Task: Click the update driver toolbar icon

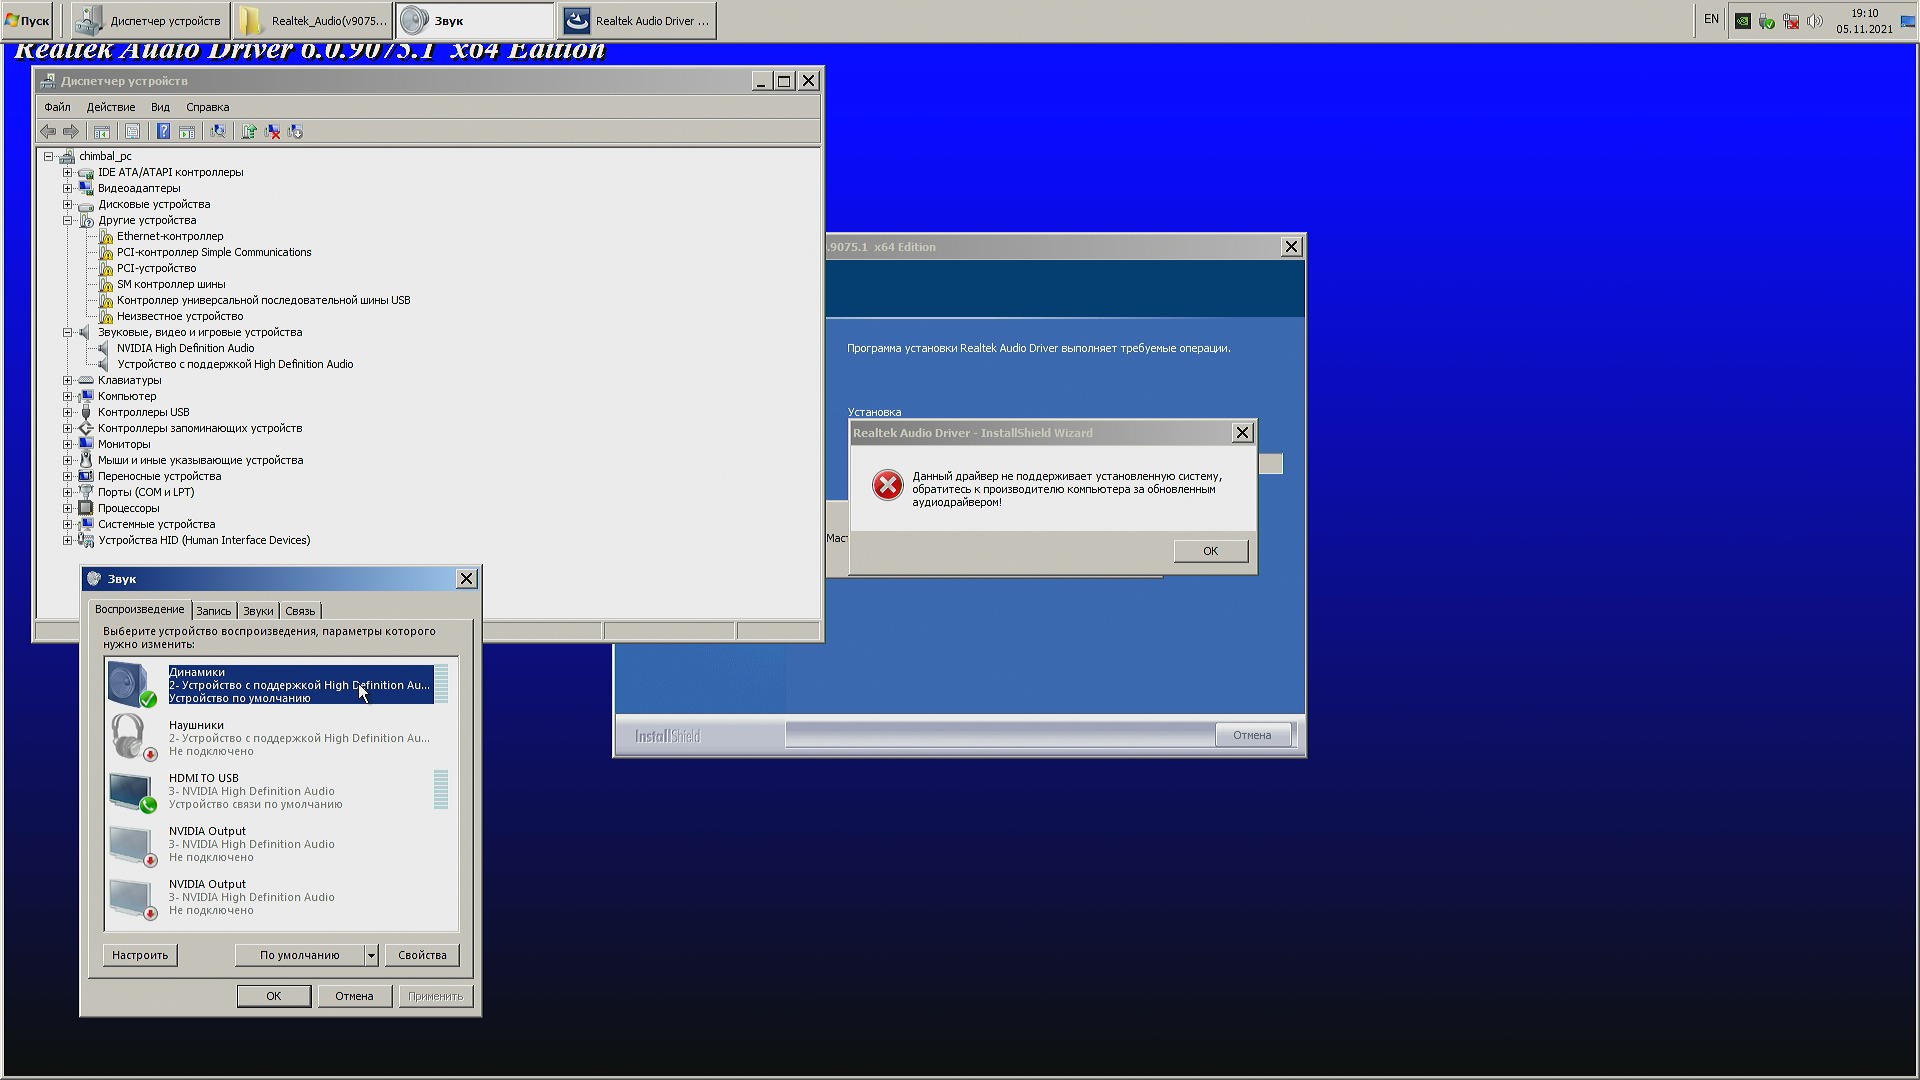Action: point(248,131)
